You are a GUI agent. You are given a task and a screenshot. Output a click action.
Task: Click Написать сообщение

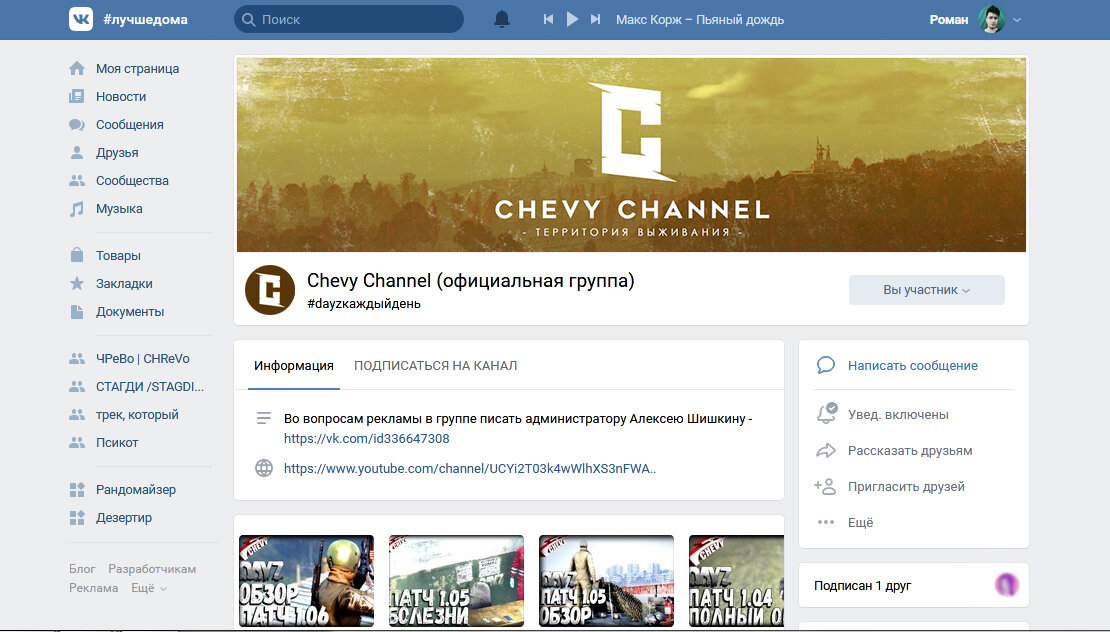click(912, 365)
